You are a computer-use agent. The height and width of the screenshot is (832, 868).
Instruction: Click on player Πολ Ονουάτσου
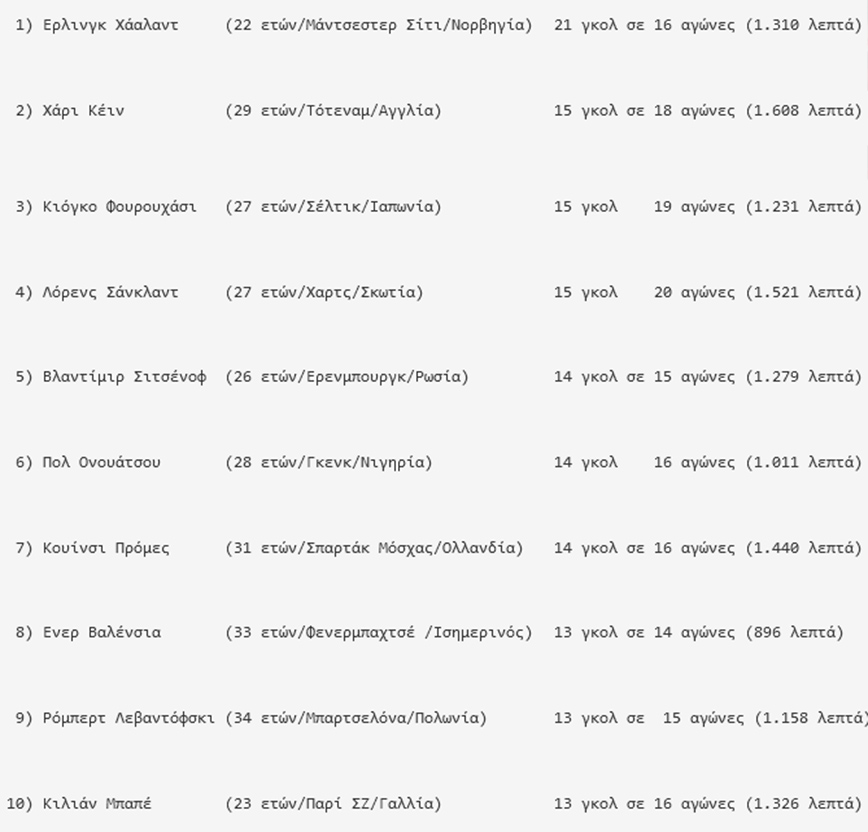[102, 463]
